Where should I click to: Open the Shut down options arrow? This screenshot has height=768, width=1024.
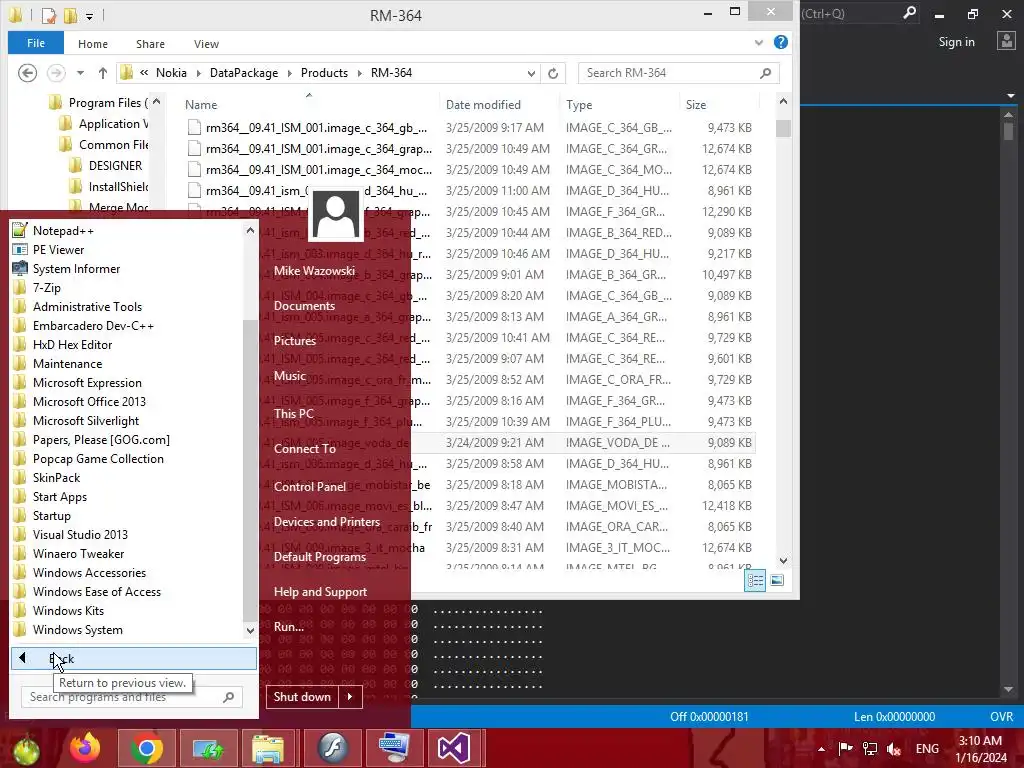click(x=350, y=697)
